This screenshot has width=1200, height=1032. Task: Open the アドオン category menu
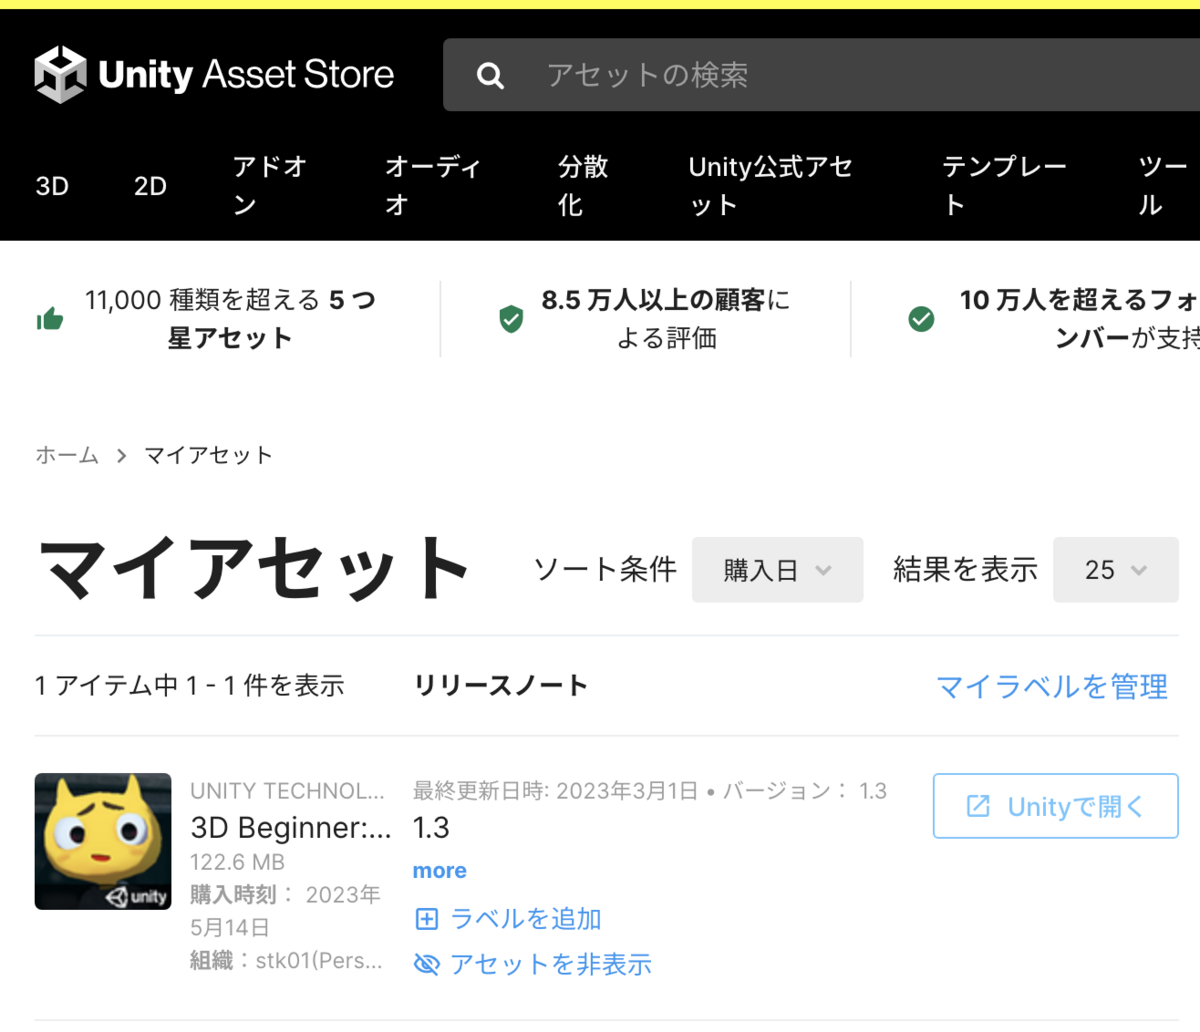click(x=269, y=186)
